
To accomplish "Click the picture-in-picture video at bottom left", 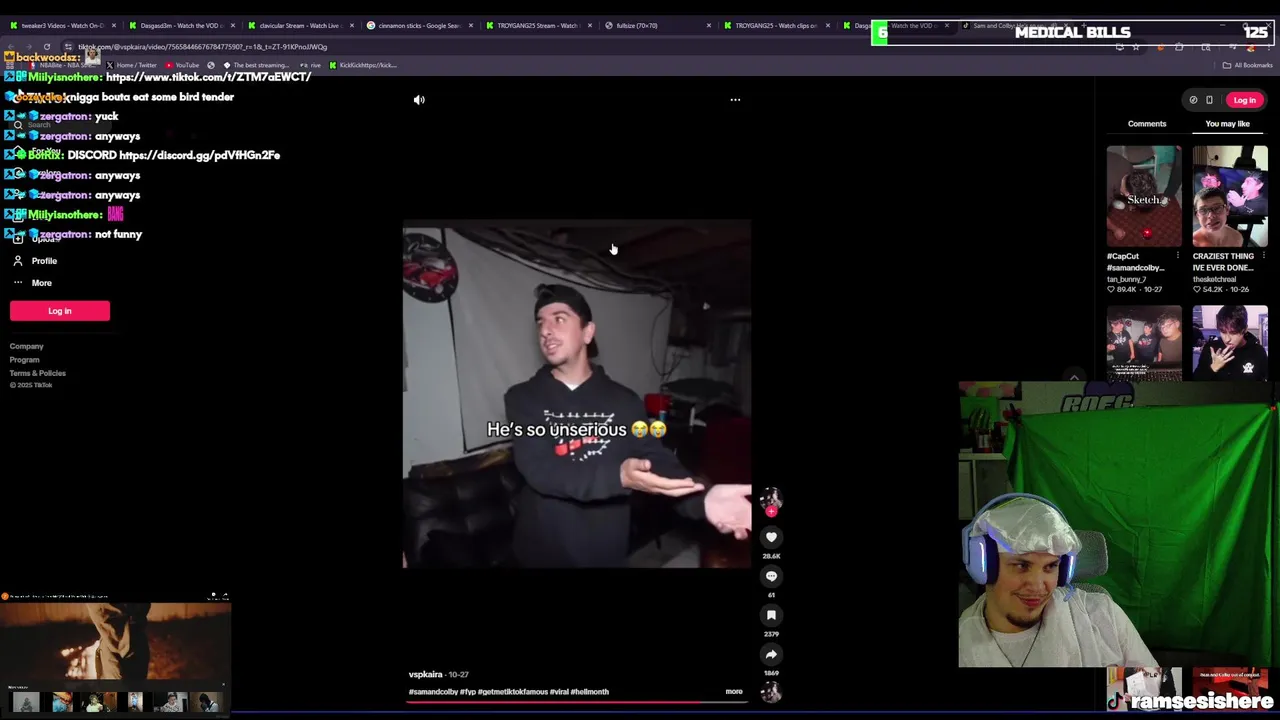I will [115, 640].
